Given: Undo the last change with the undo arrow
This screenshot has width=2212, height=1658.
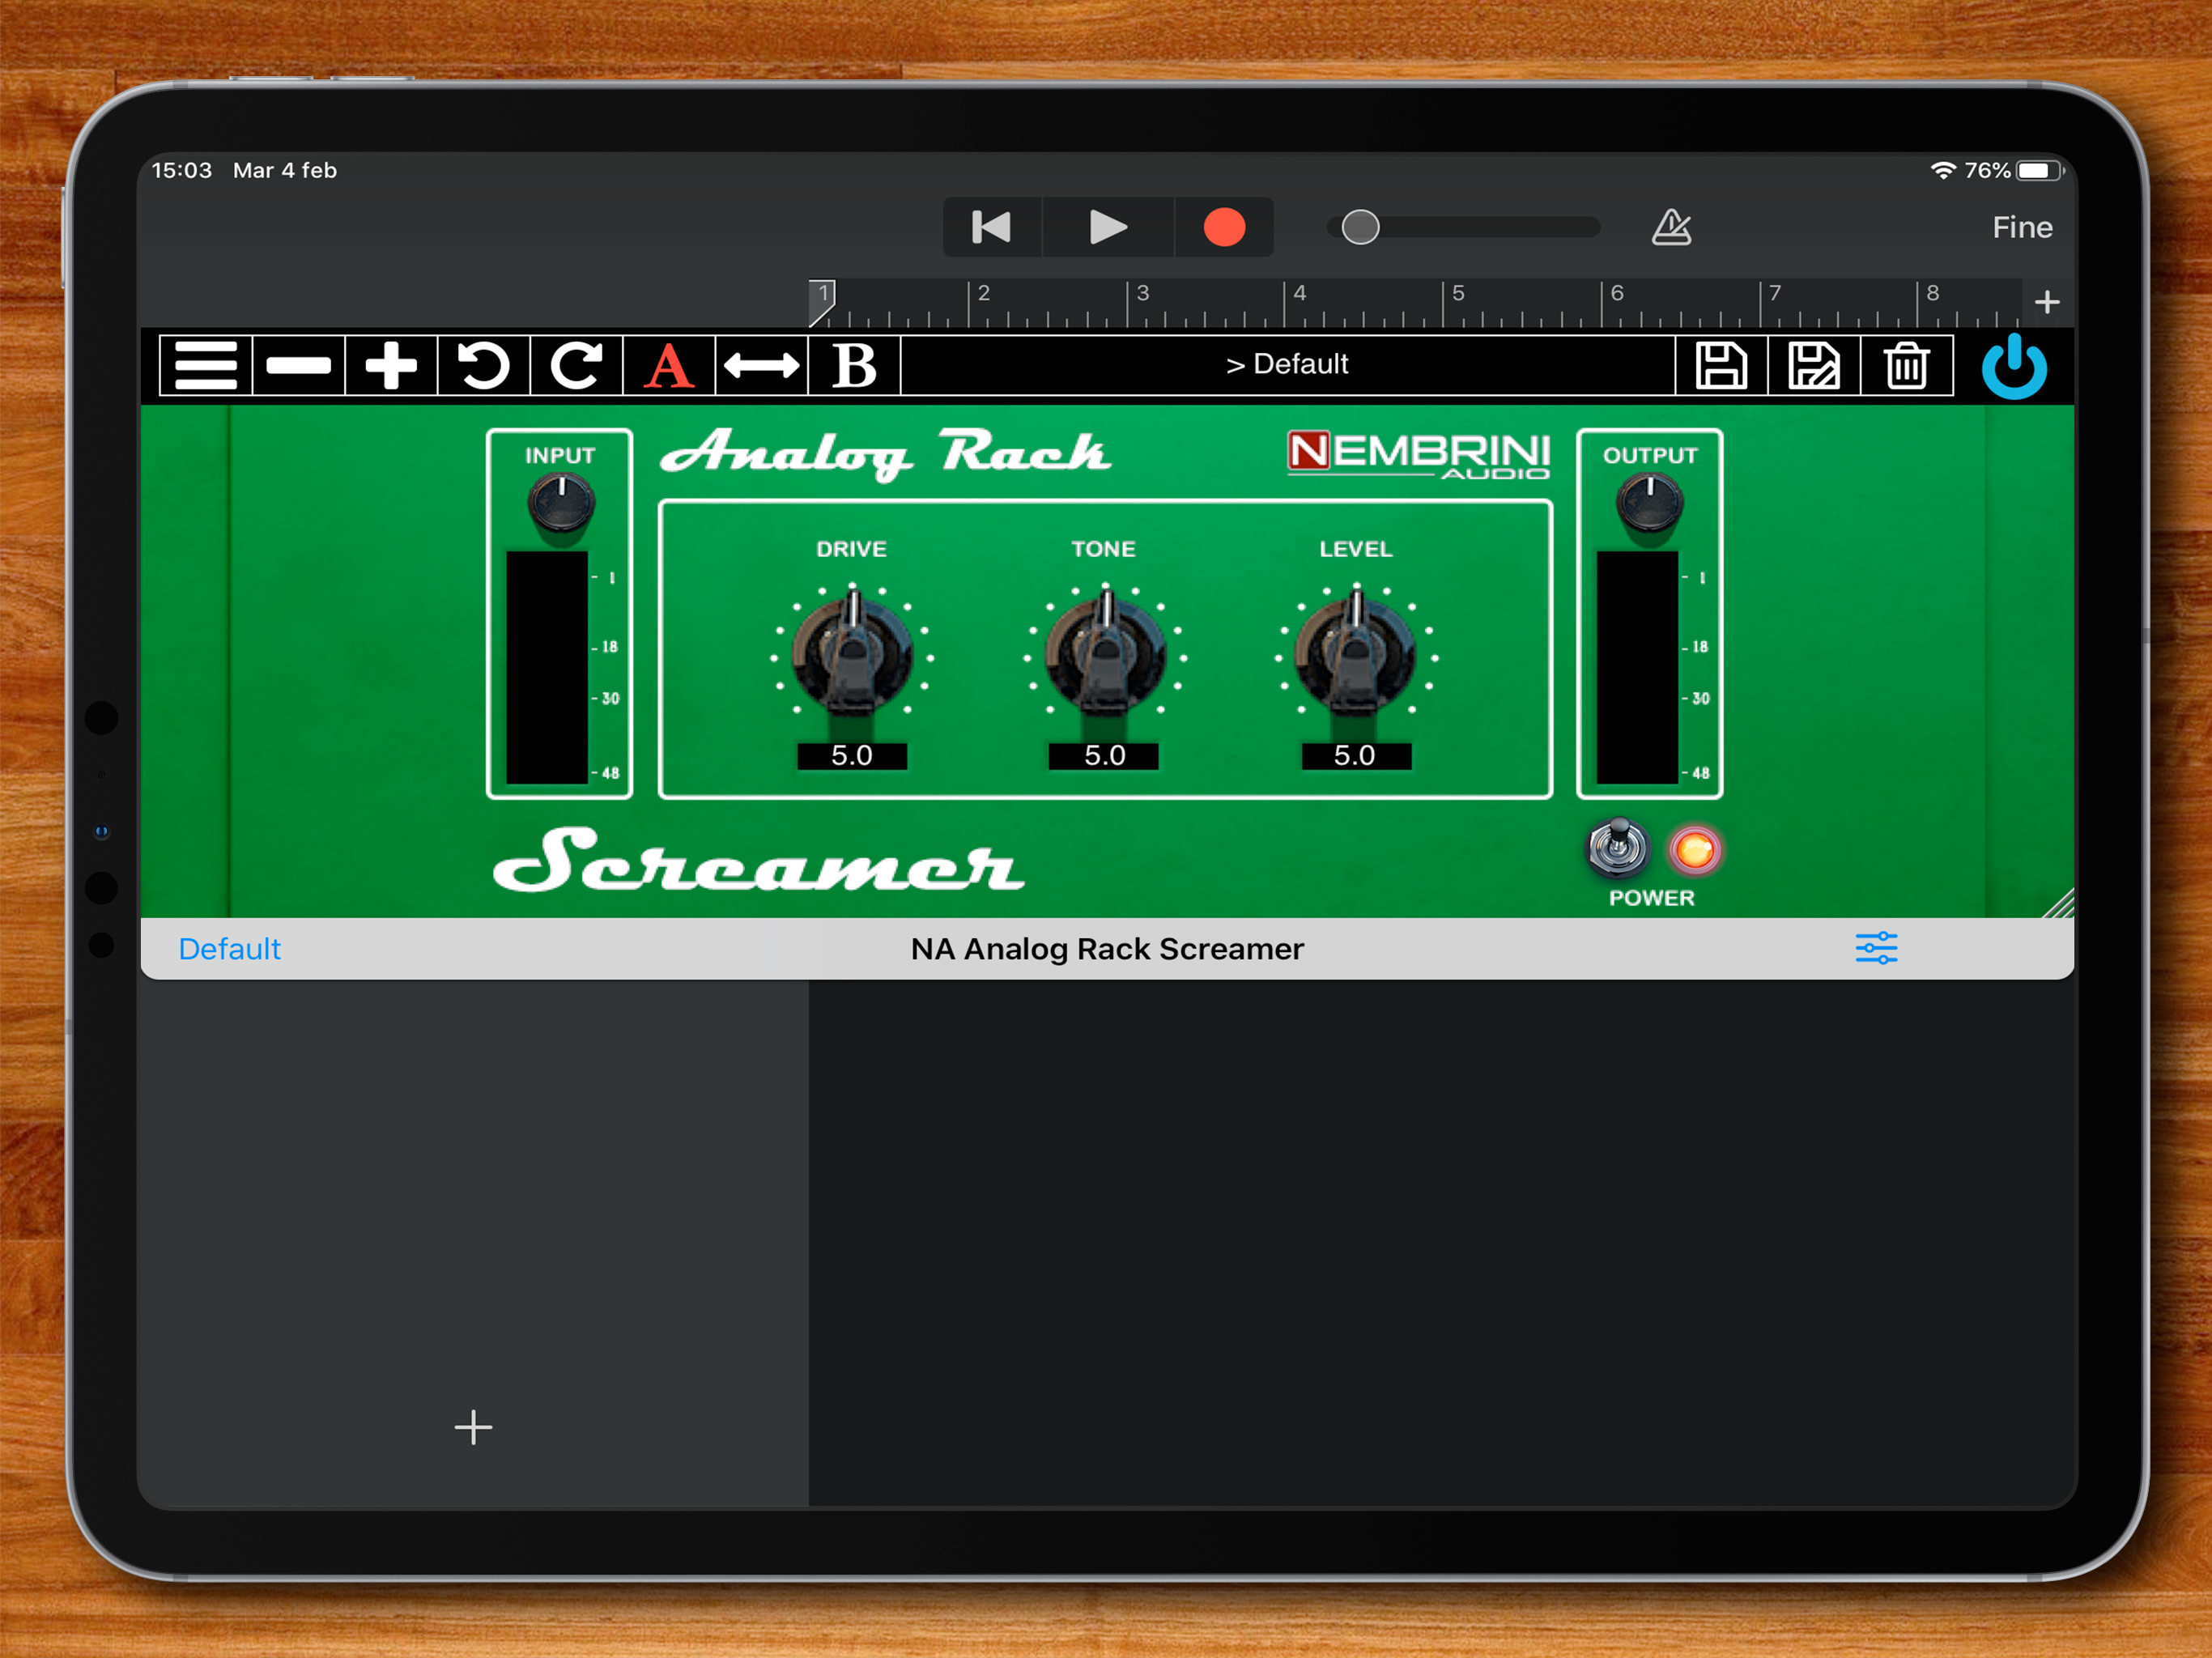Looking at the screenshot, I should click(483, 366).
